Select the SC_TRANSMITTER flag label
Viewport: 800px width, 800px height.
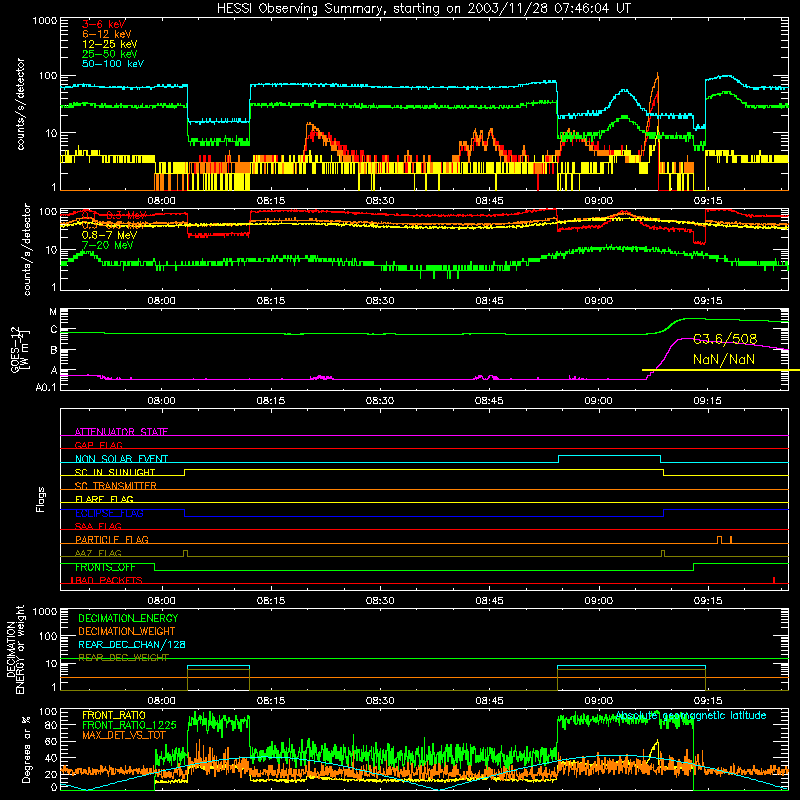(116, 486)
